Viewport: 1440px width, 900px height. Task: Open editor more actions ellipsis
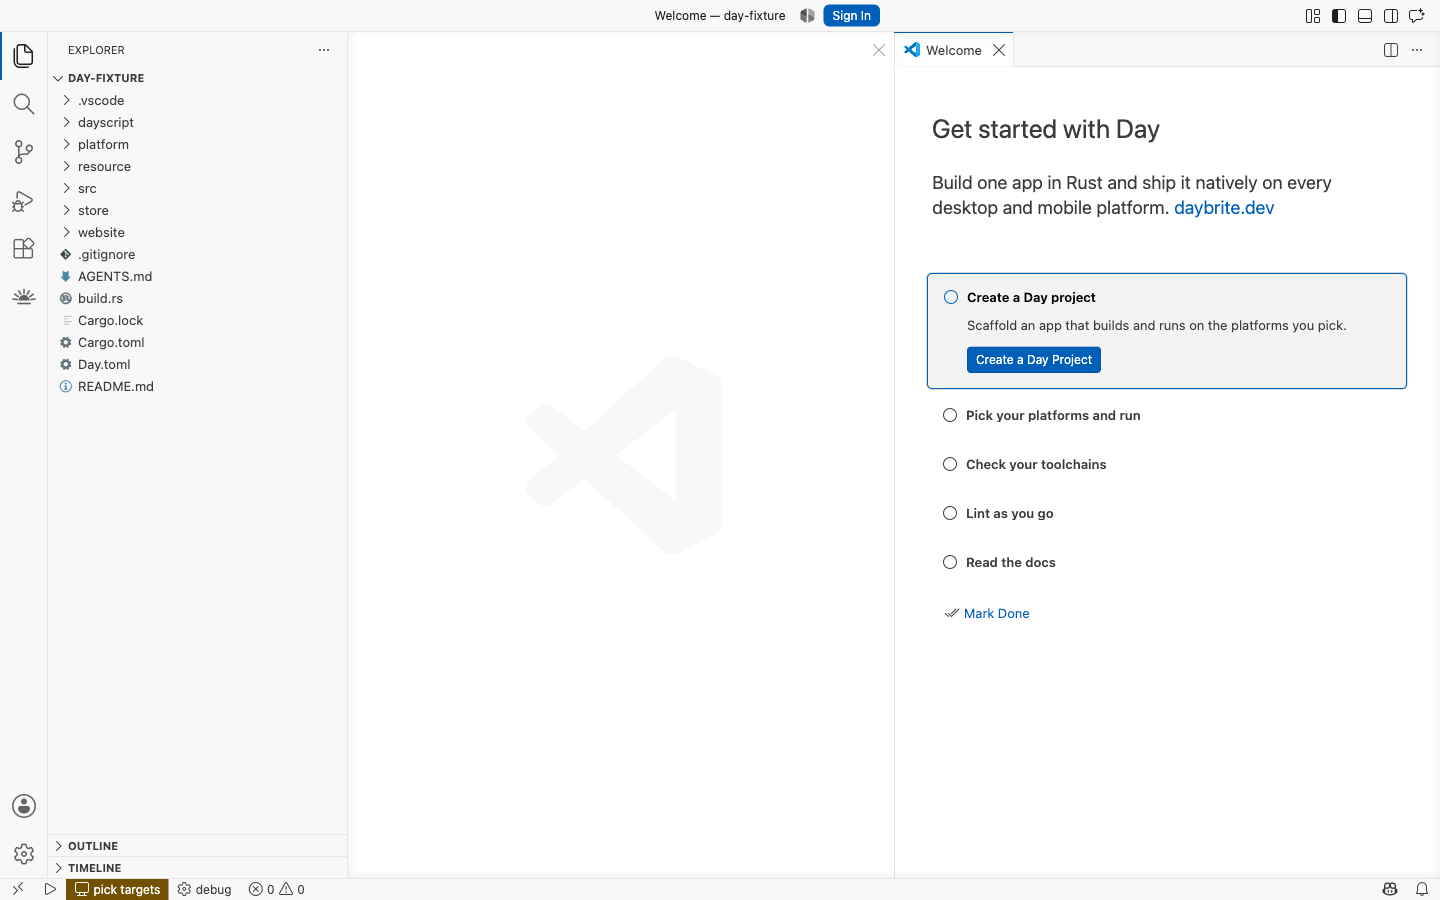click(1417, 50)
